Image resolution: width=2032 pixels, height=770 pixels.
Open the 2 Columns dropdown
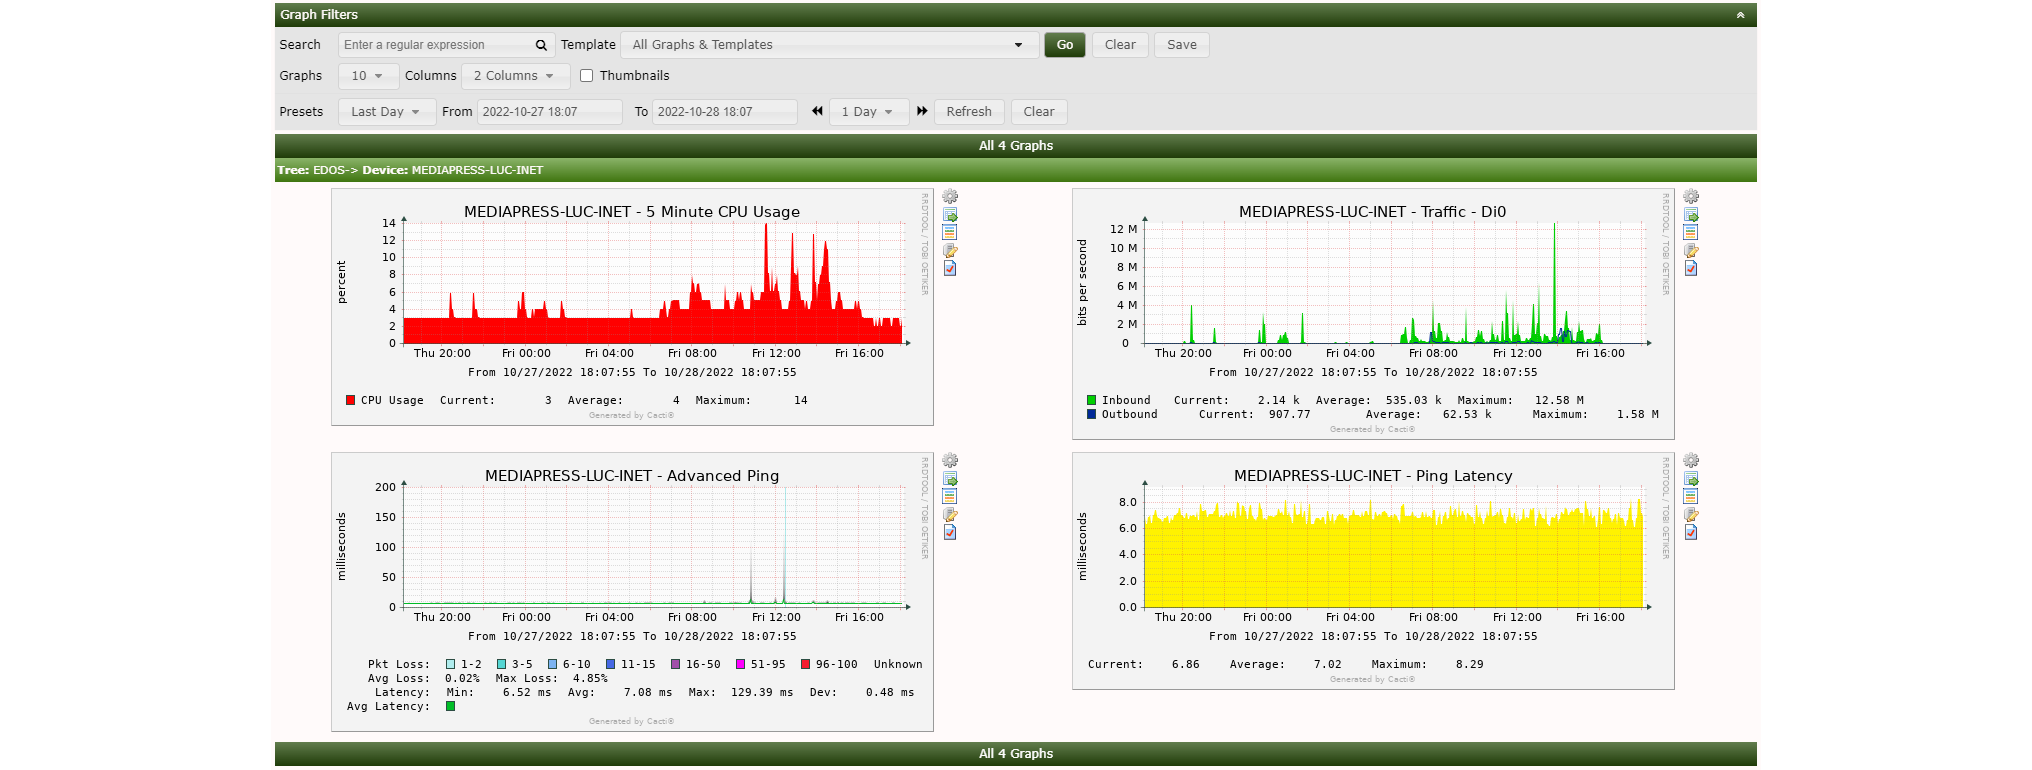point(515,76)
